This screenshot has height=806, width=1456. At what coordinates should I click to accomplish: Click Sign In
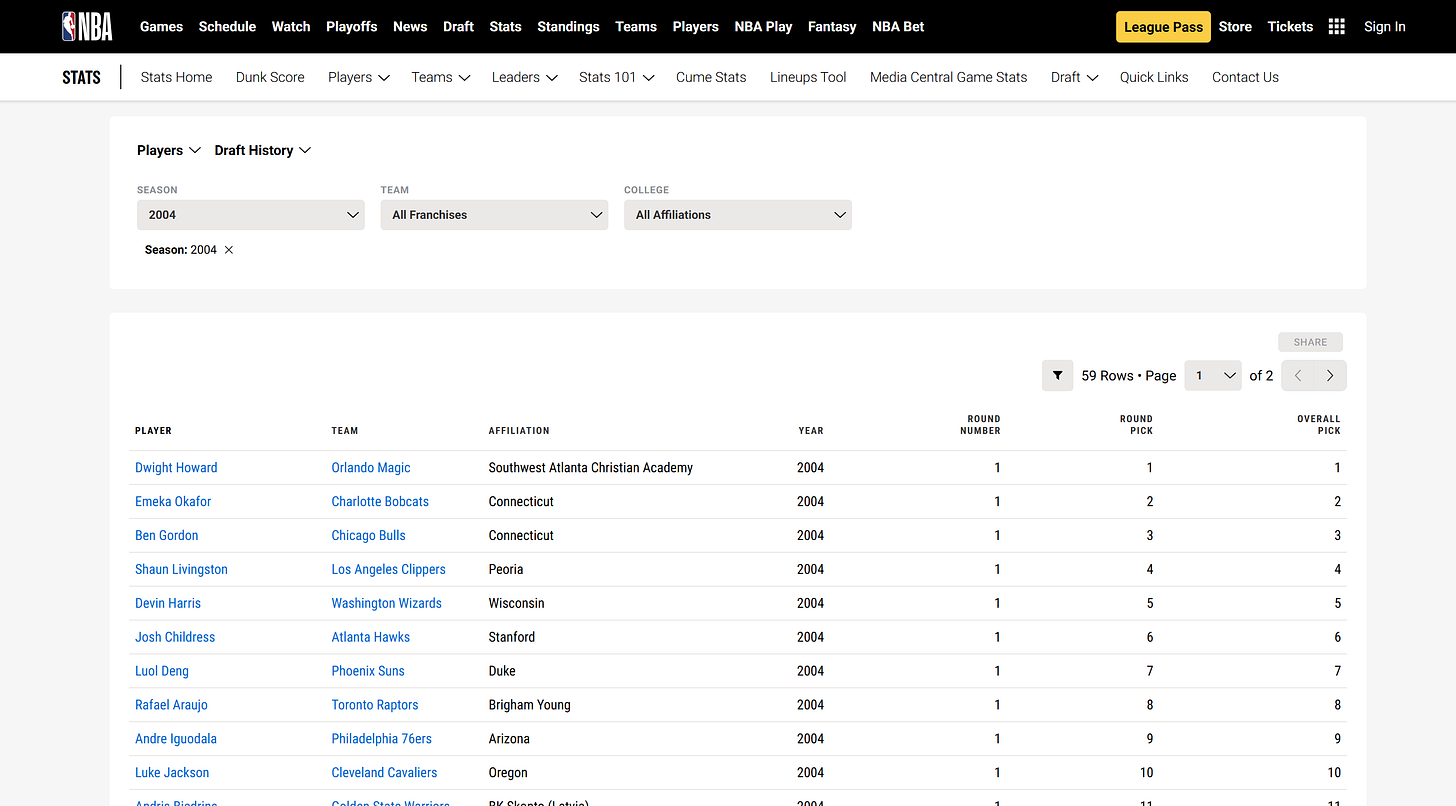click(x=1384, y=27)
